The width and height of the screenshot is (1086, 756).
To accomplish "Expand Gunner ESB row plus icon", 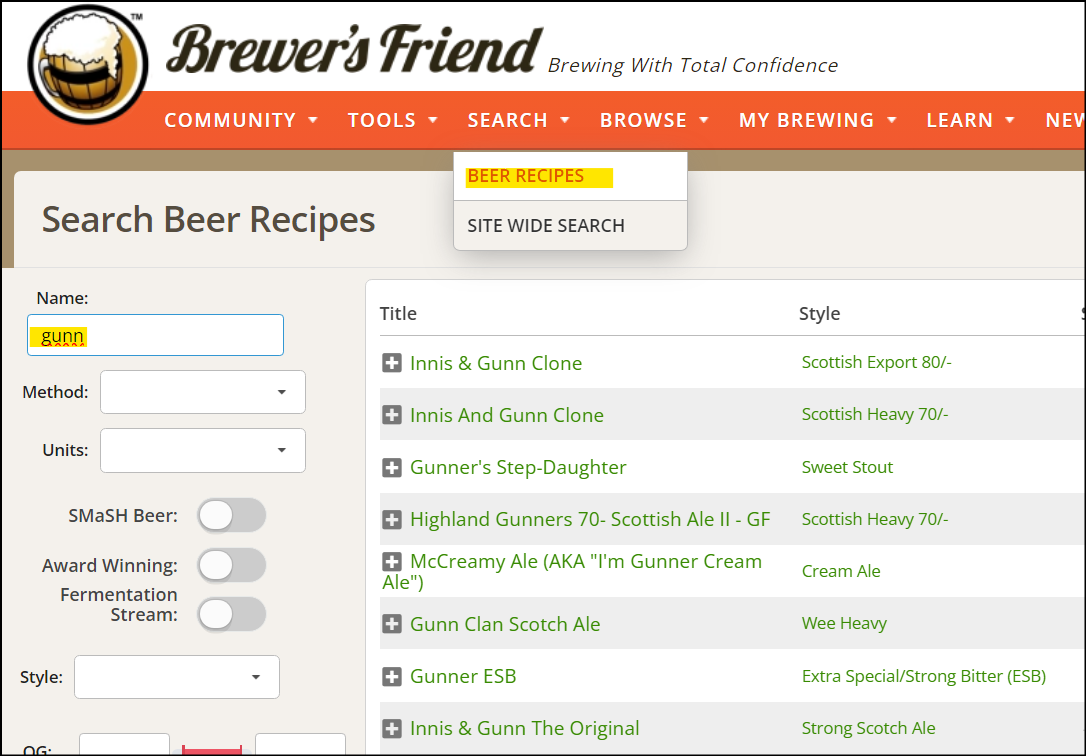I will coord(392,676).
